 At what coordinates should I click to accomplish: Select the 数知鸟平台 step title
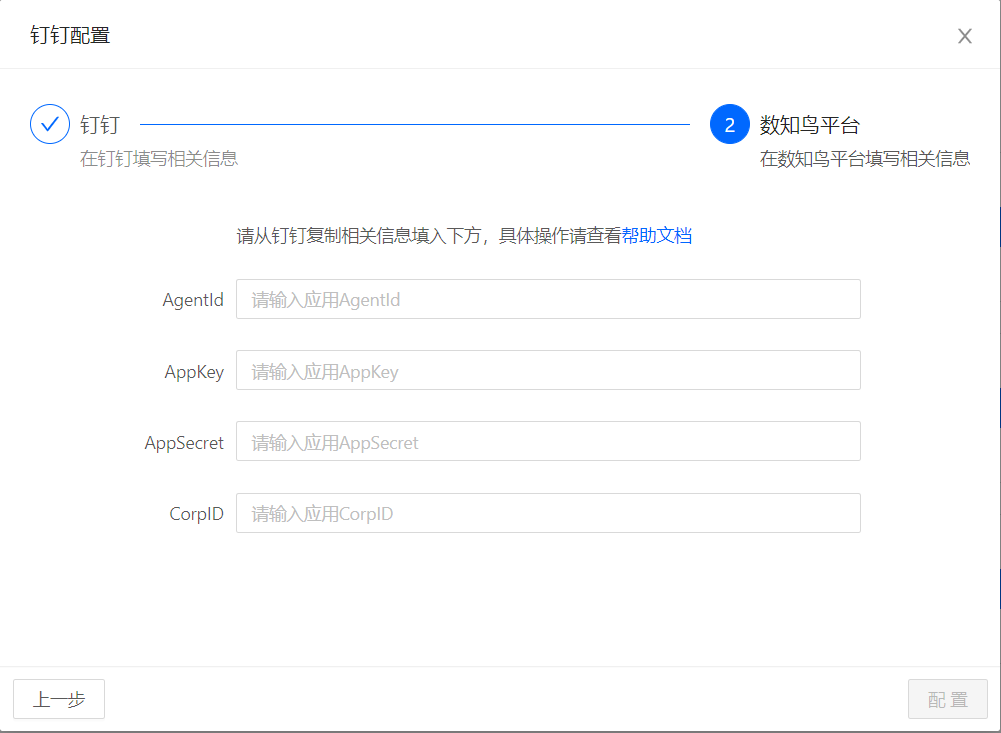tap(809, 125)
